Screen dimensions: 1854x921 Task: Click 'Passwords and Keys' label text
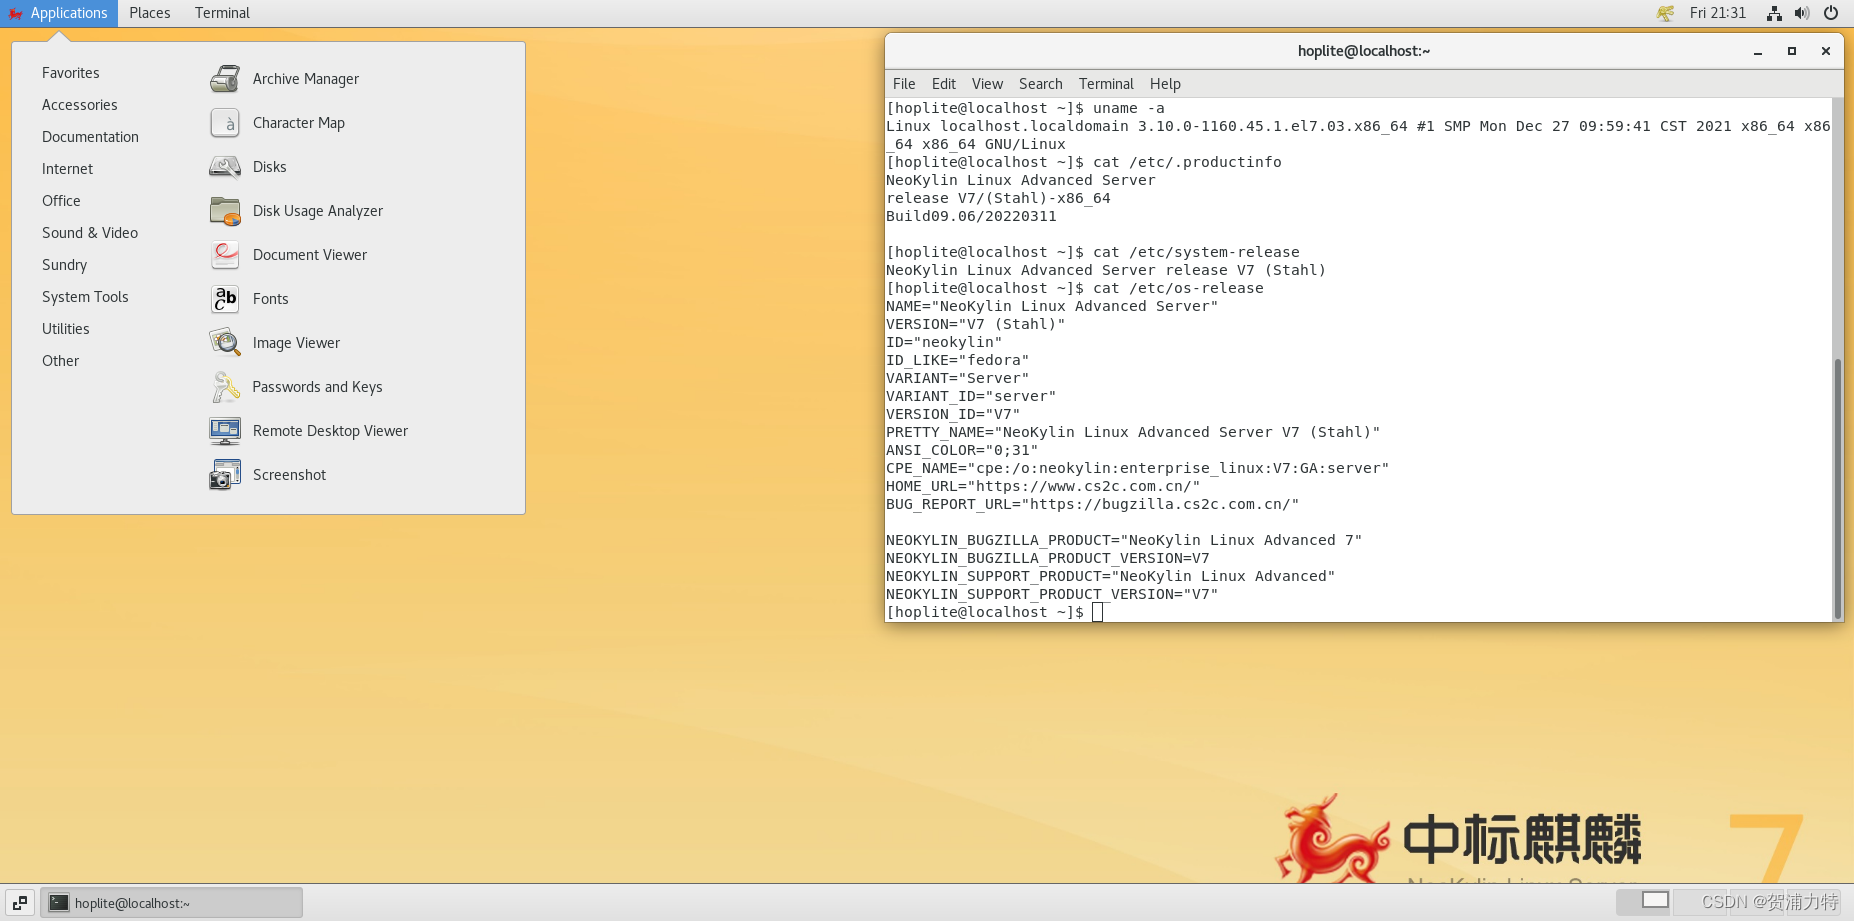[x=317, y=387]
